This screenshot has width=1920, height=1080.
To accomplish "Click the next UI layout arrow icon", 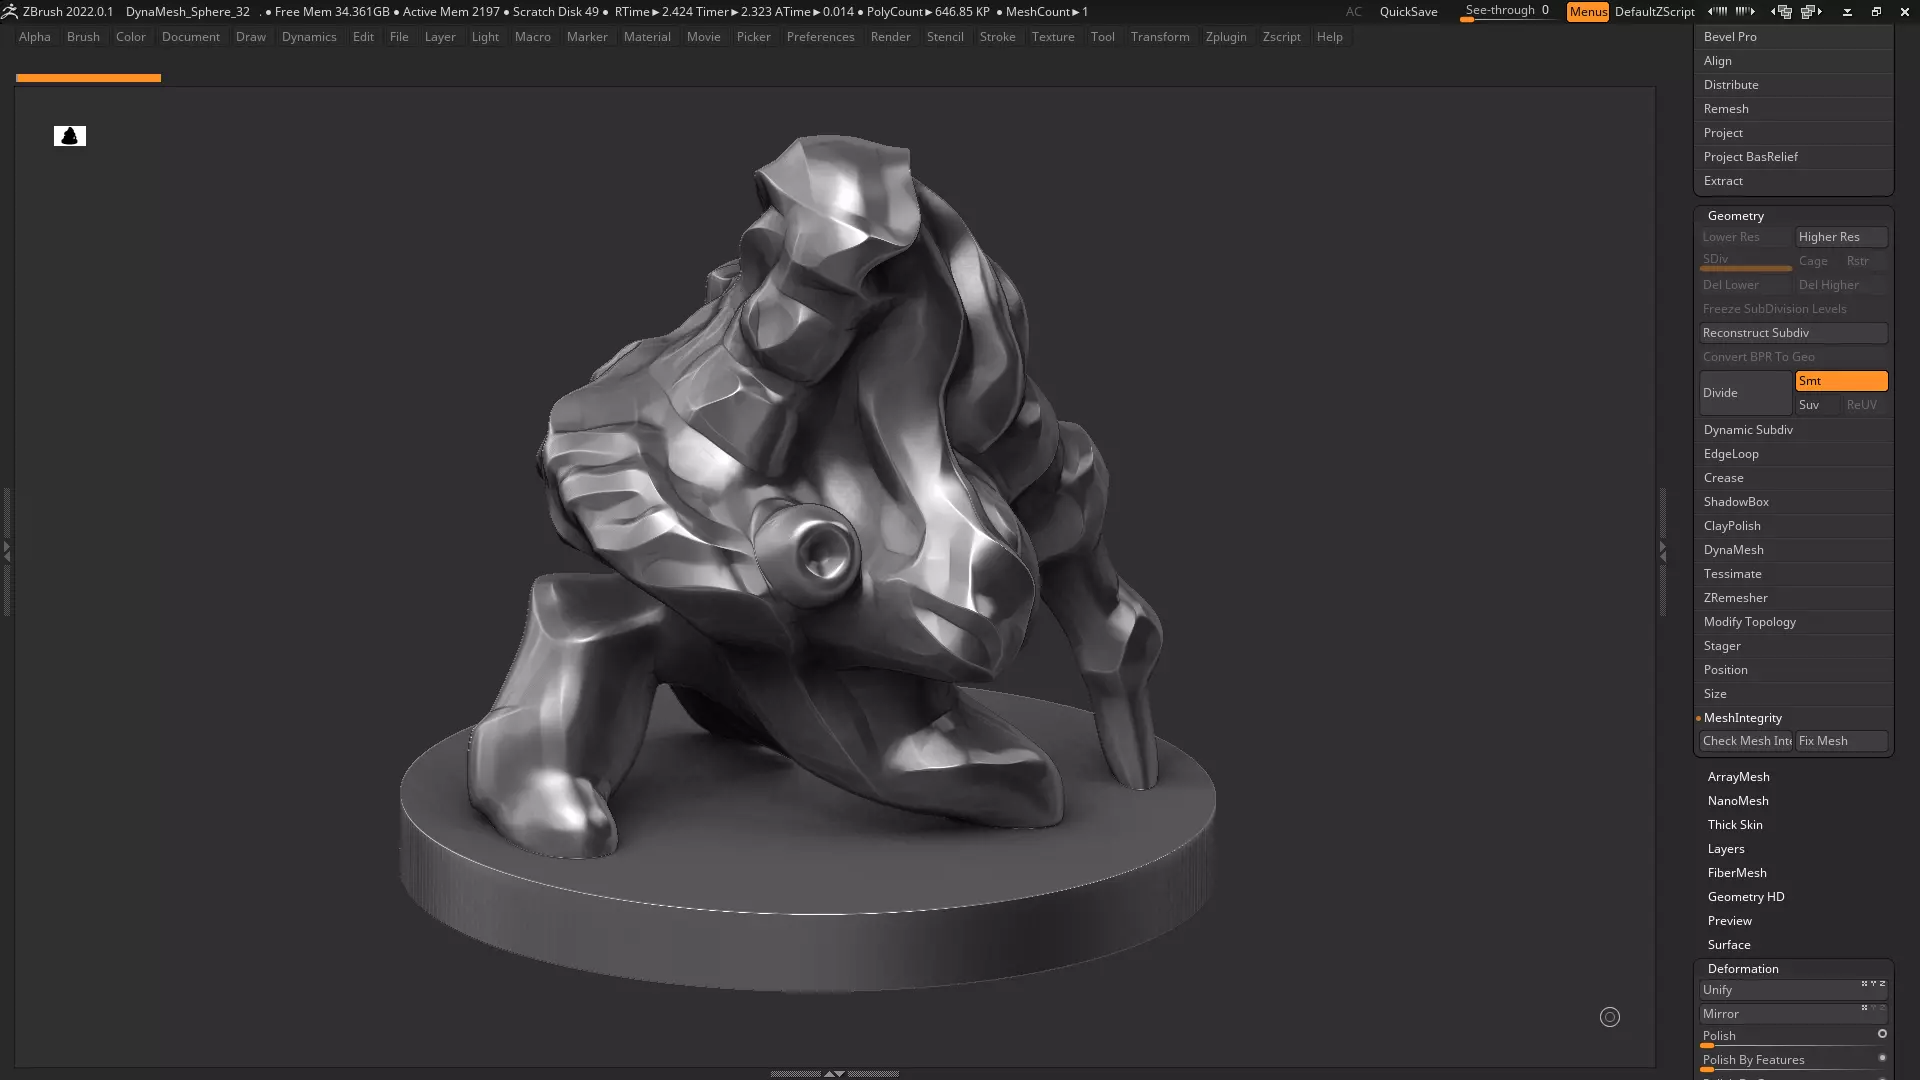I will (x=1811, y=12).
